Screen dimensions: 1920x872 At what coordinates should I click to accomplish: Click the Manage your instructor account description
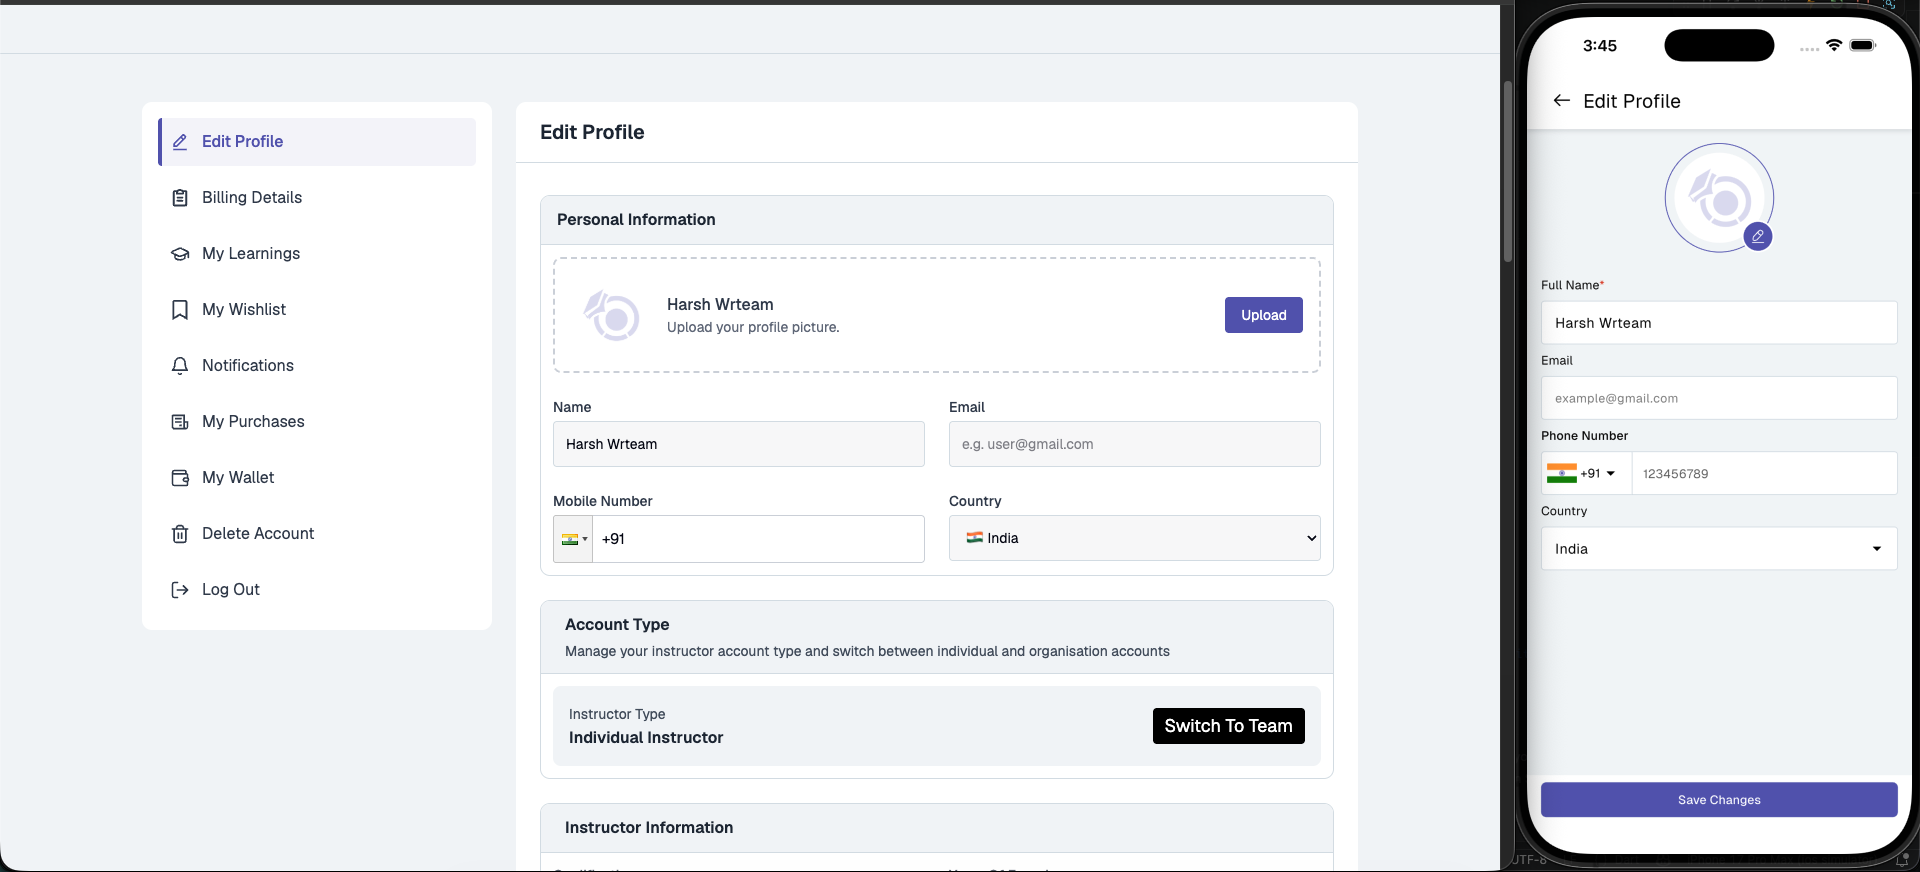tap(867, 652)
